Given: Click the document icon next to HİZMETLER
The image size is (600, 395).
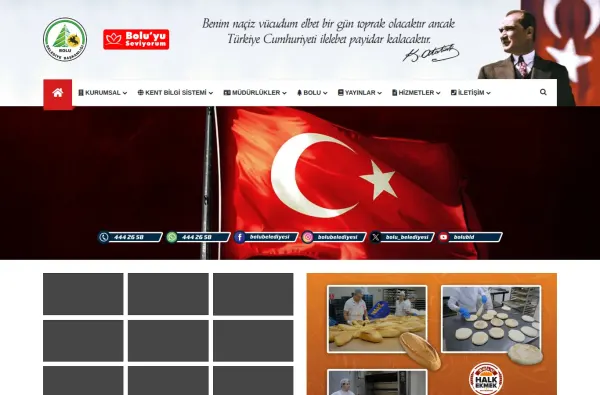Looking at the screenshot, I should [x=395, y=93].
